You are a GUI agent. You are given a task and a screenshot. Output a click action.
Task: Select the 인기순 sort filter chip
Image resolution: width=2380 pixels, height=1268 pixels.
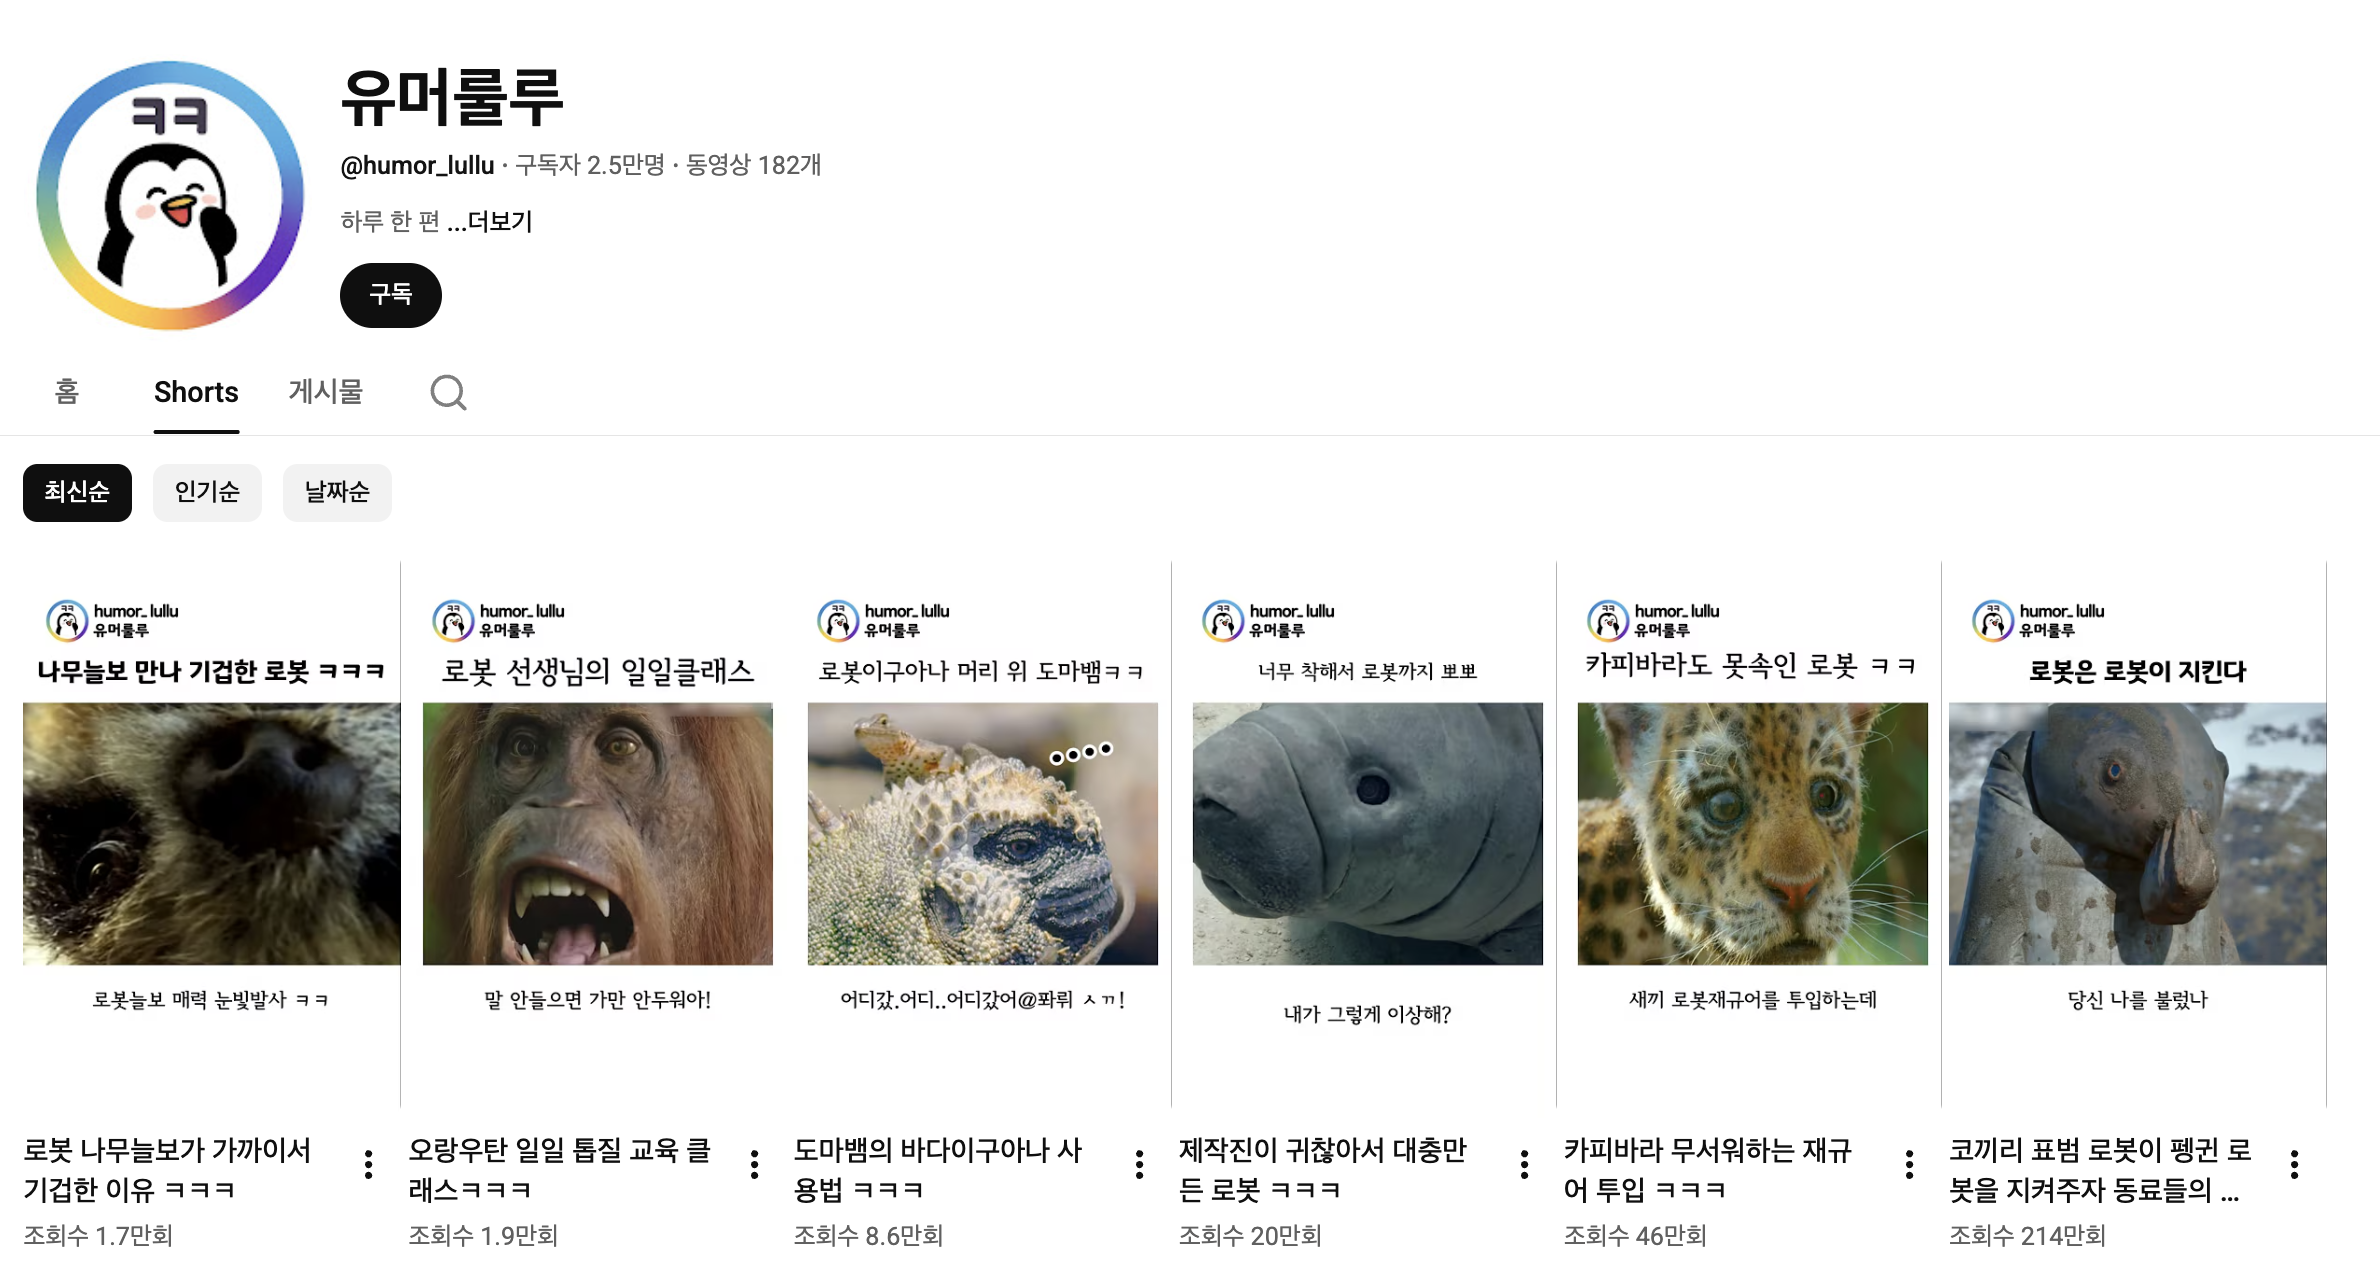pos(207,492)
